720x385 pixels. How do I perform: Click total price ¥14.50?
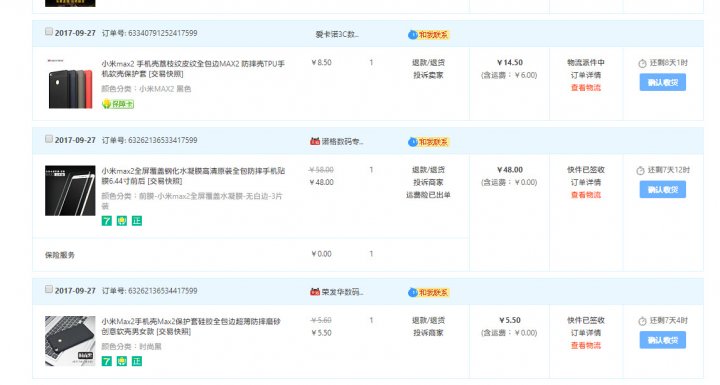coord(510,62)
